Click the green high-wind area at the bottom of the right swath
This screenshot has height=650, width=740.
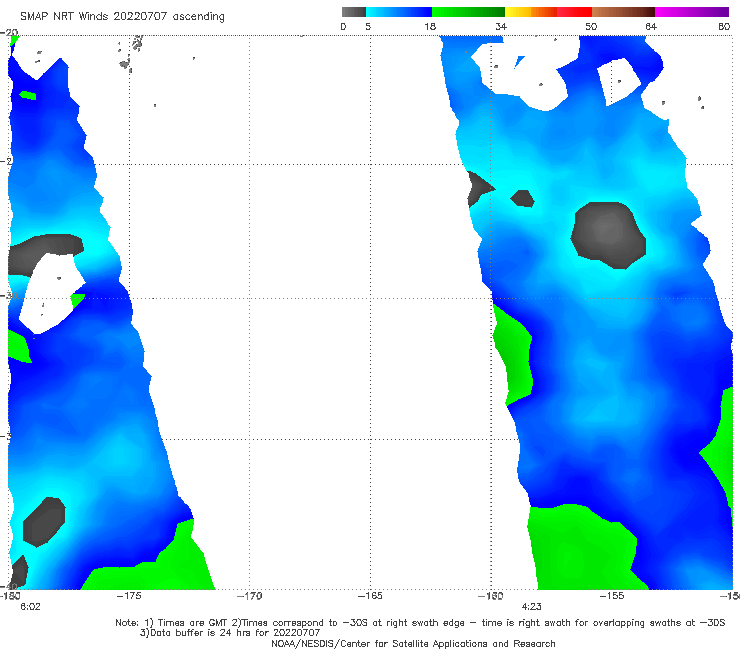coord(583,550)
